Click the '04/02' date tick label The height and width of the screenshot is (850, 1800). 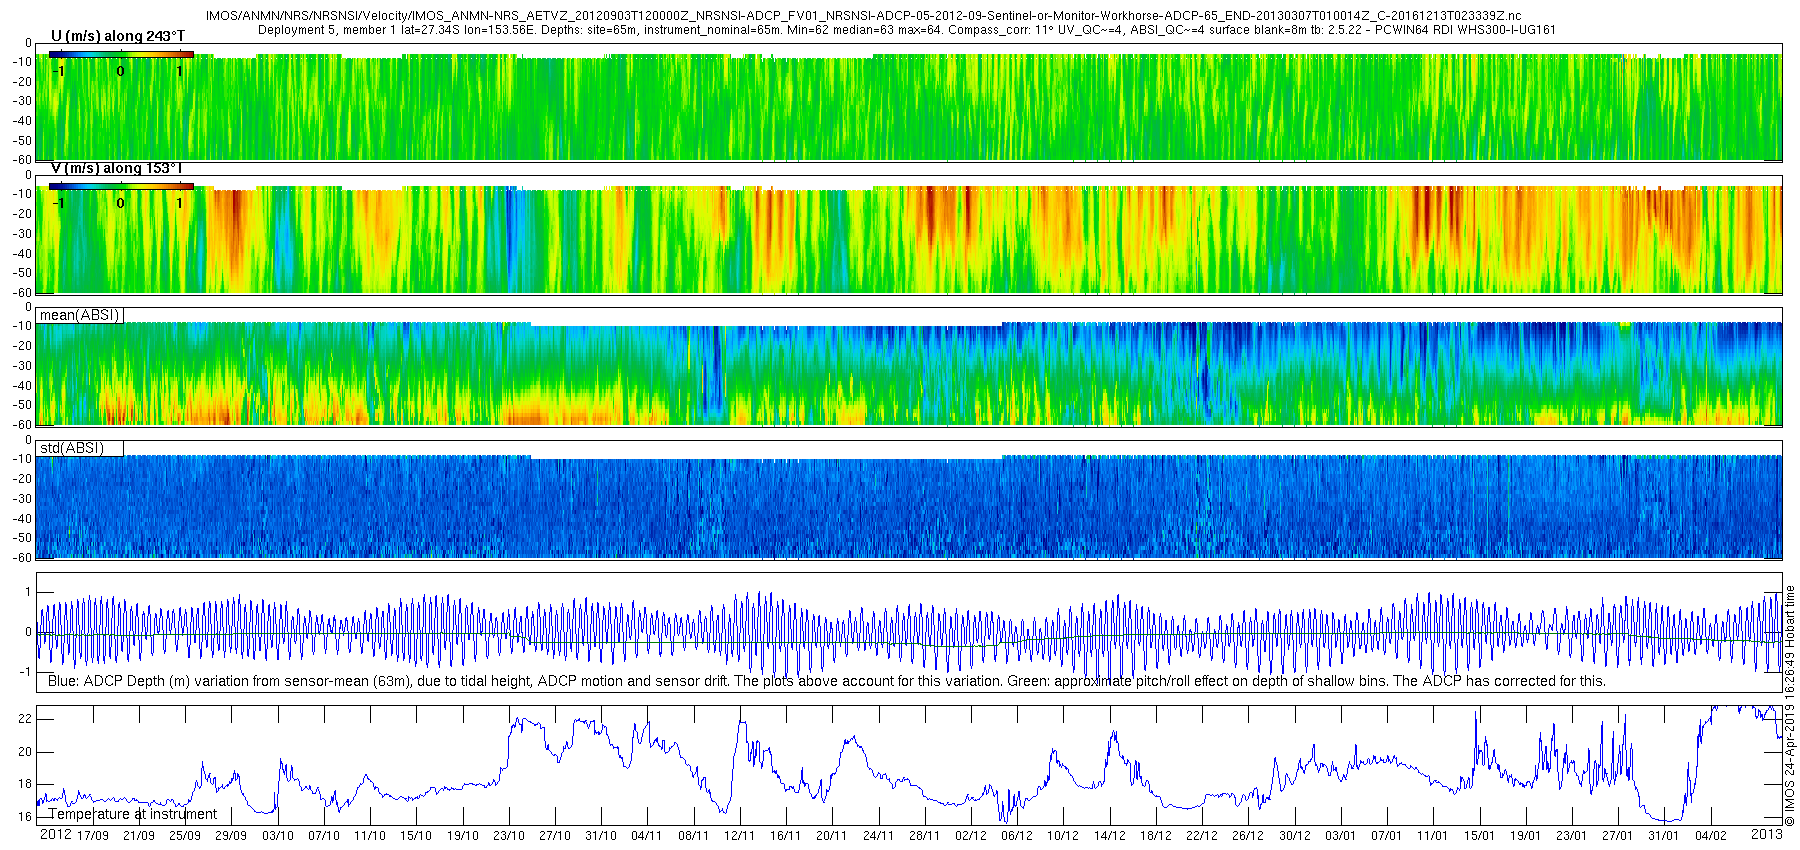1711,836
